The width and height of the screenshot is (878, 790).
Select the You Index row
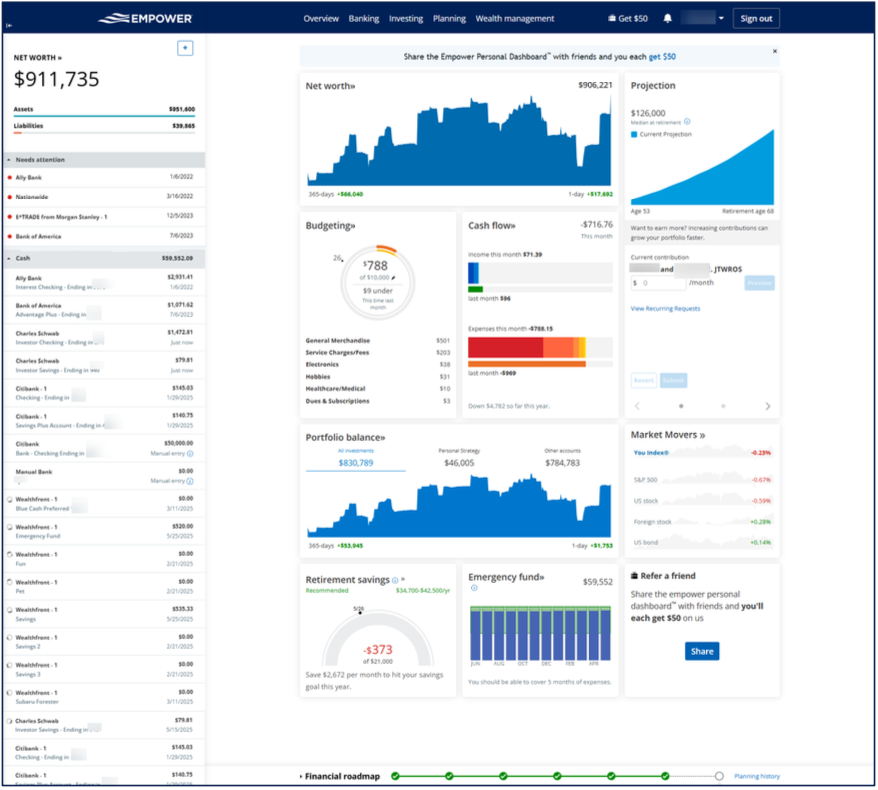tap(702, 453)
